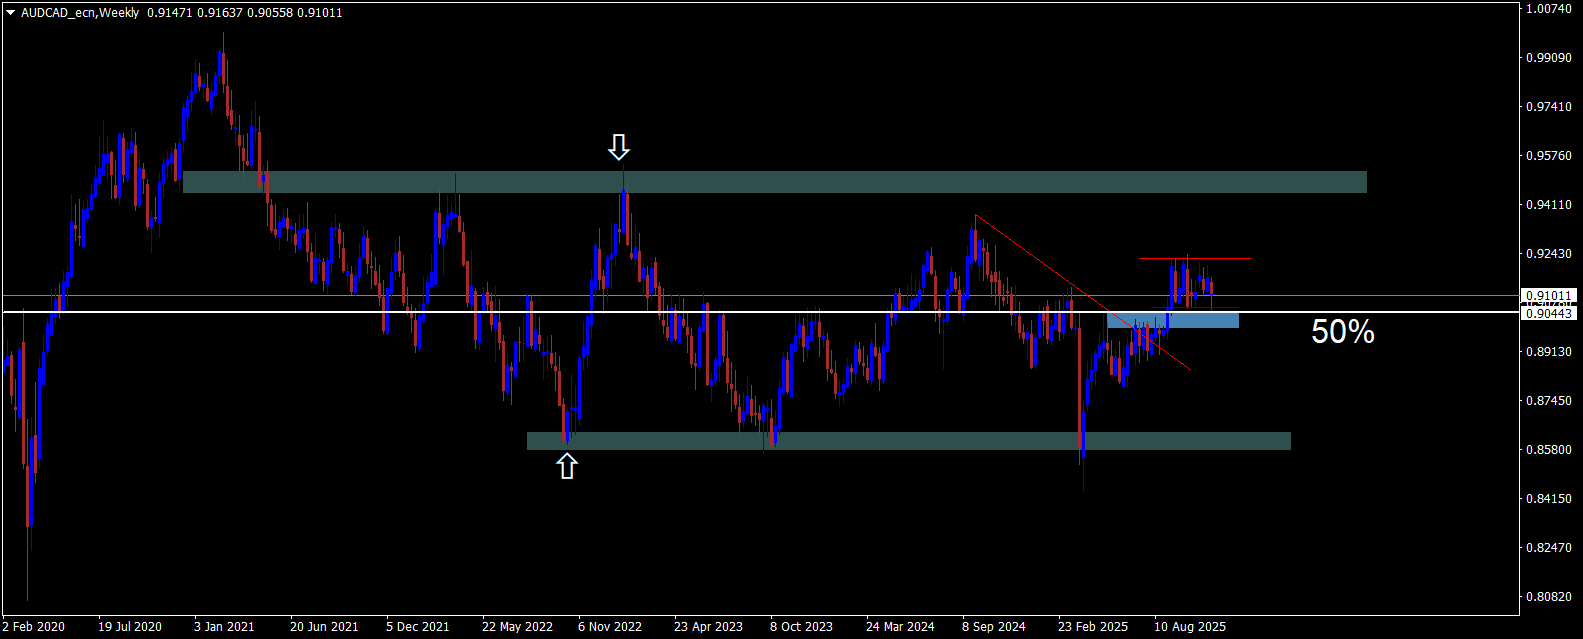
Task: Click the 24 Mar 2024 date label
Action: coord(900,627)
